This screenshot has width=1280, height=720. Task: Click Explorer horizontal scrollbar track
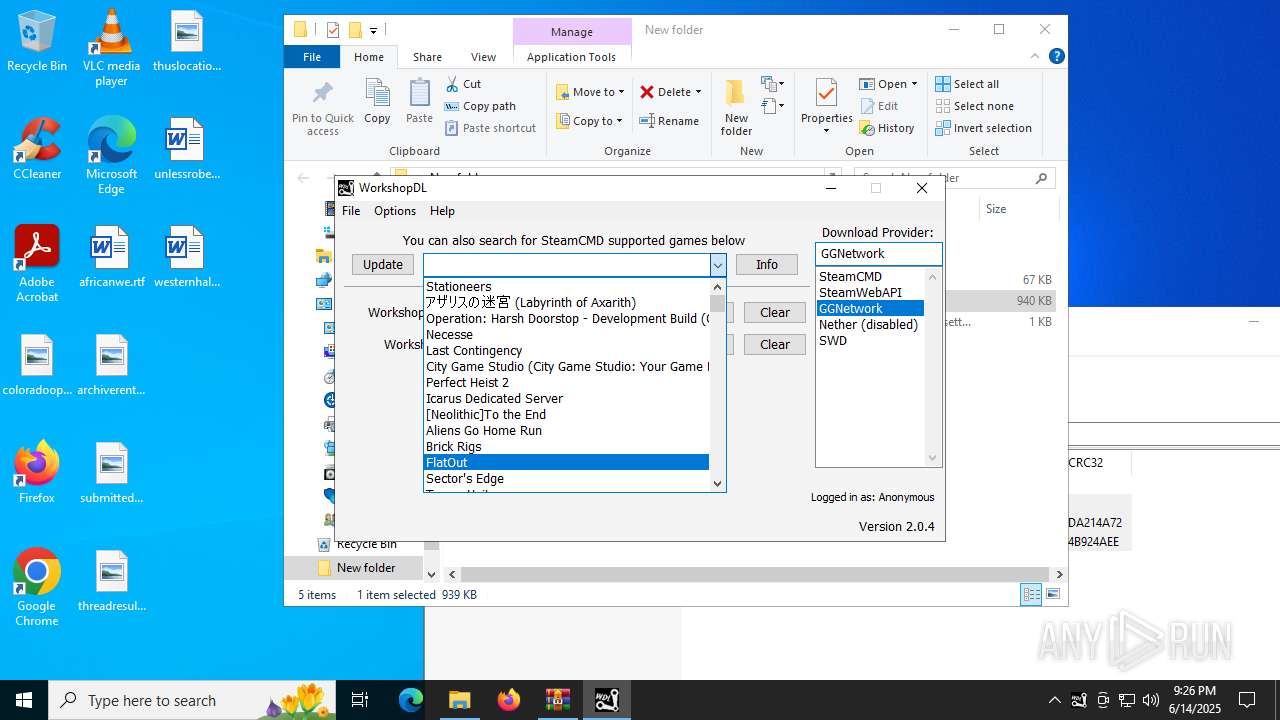(755, 574)
